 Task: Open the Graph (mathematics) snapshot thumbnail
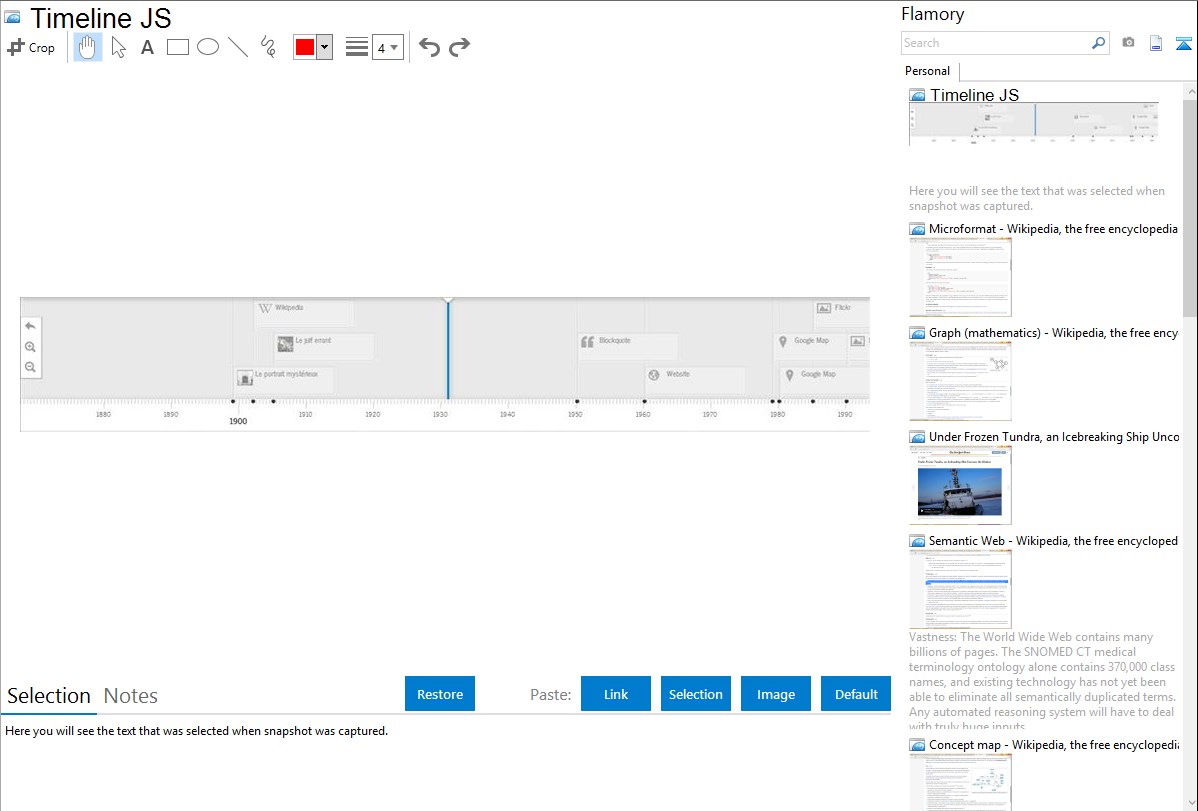pos(960,381)
